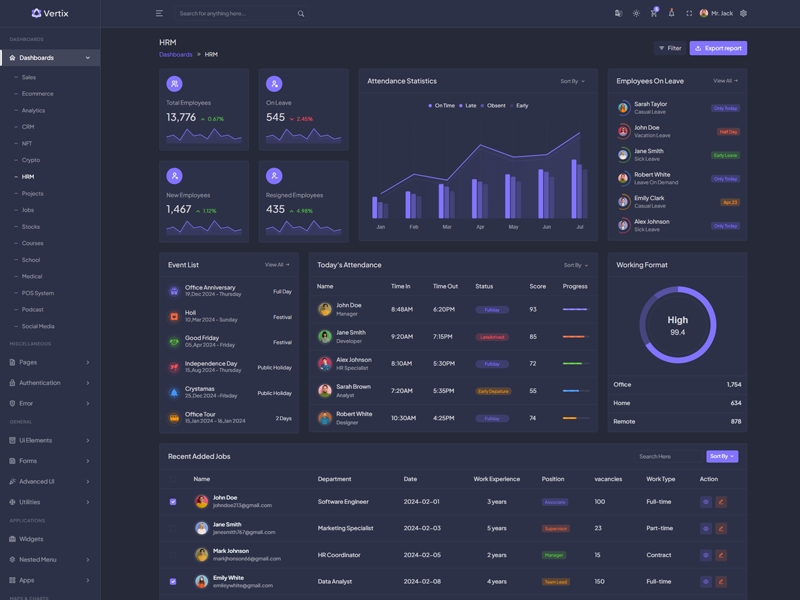Viewport: 800px width, 600px height.
Task: Click View All in Employees On Leave
Action: 725,81
